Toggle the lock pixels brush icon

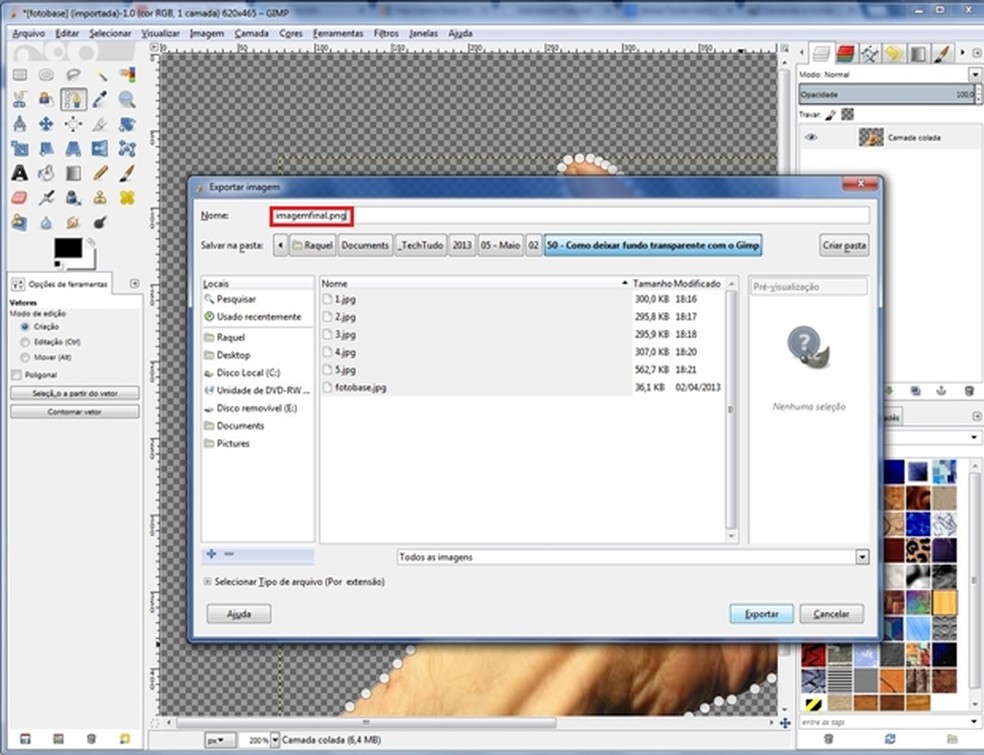click(x=831, y=114)
